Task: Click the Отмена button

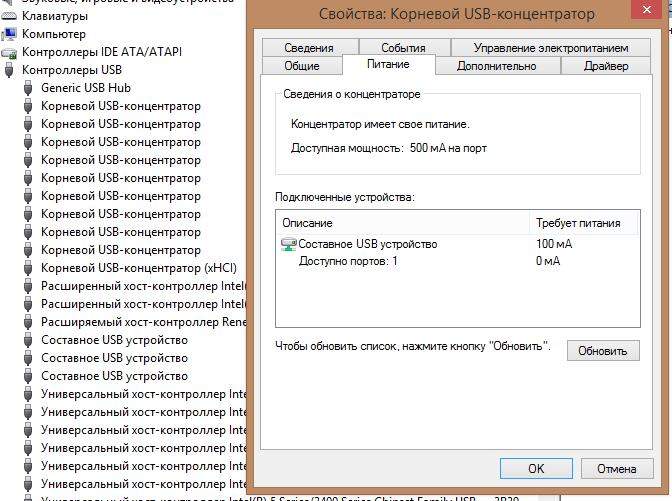Action: 617,468
